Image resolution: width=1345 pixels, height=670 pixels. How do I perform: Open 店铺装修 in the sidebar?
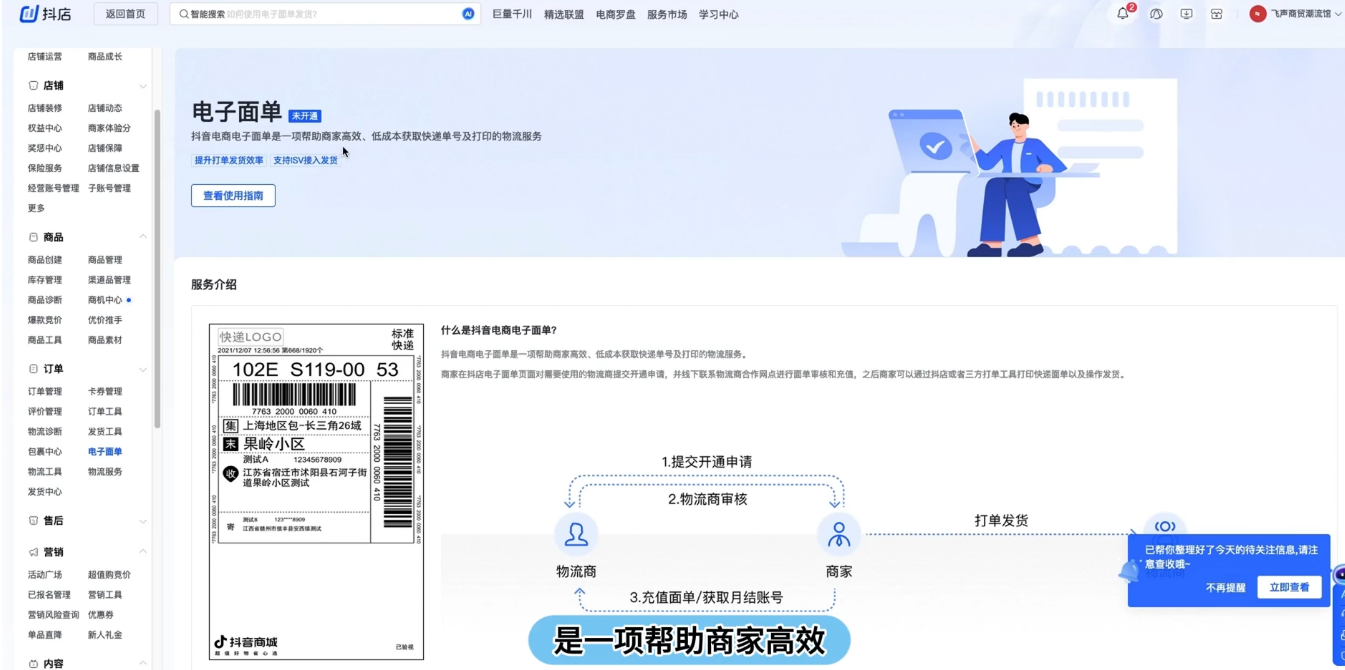[x=45, y=108]
